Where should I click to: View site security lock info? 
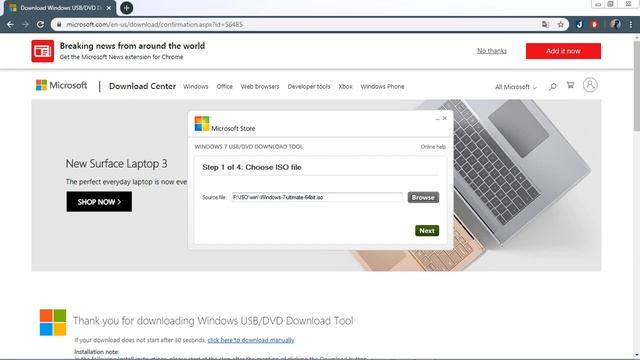coord(59,24)
